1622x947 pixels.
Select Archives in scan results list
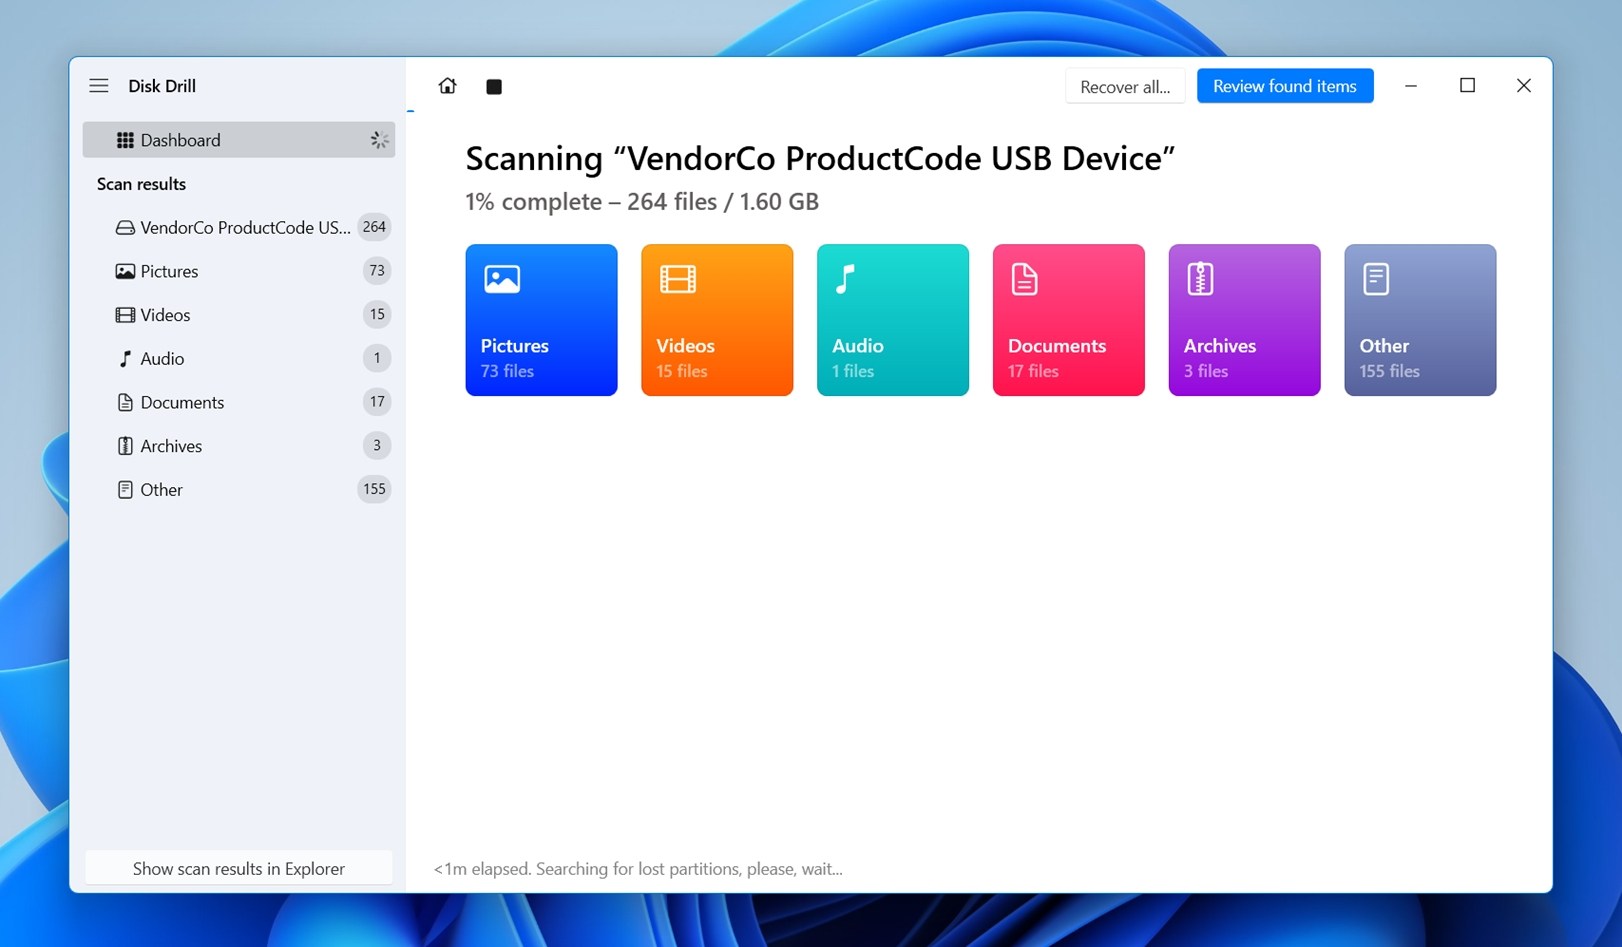[239, 446]
